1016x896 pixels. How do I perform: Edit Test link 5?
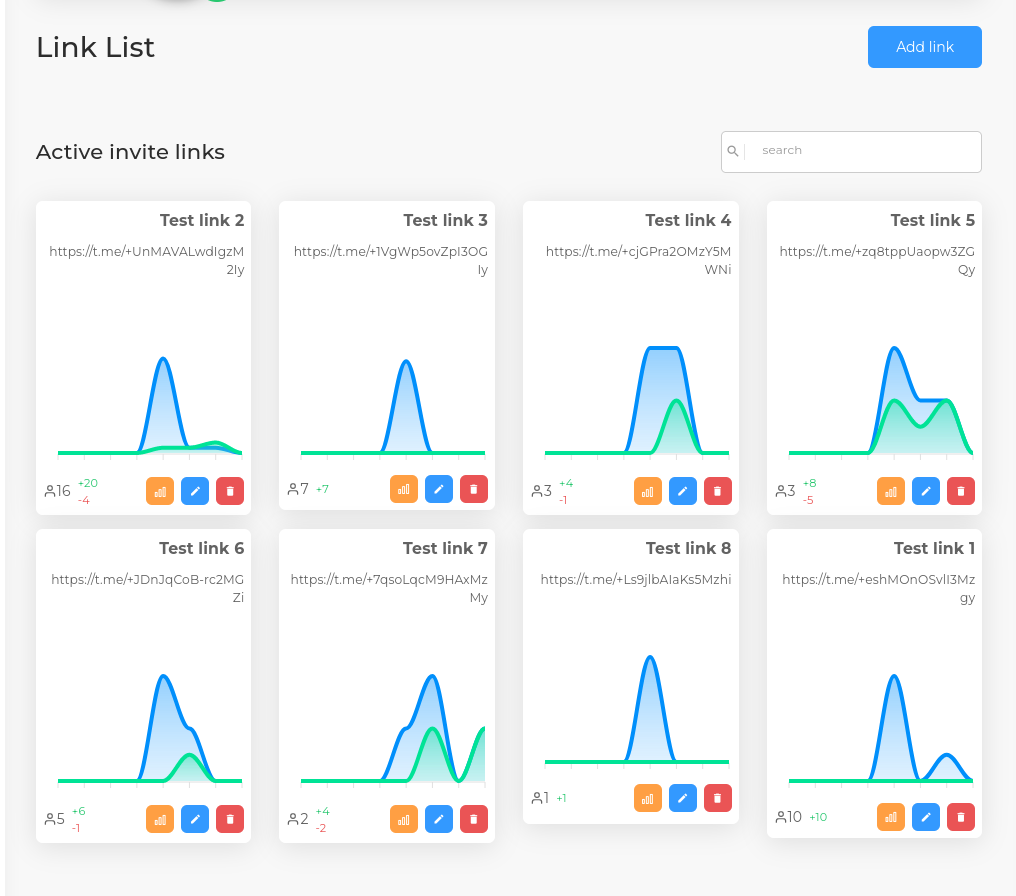[x=926, y=491]
